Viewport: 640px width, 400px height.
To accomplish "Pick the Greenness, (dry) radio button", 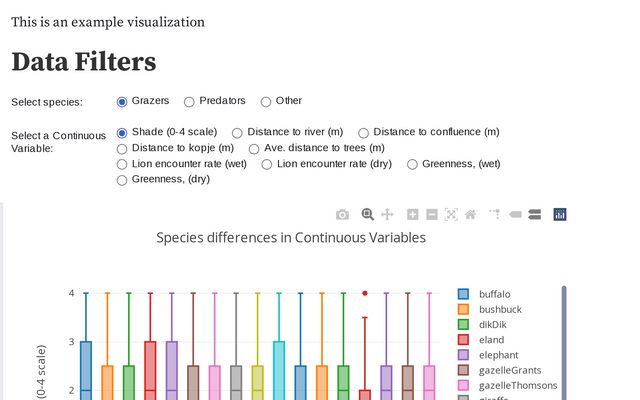I will pos(123,180).
